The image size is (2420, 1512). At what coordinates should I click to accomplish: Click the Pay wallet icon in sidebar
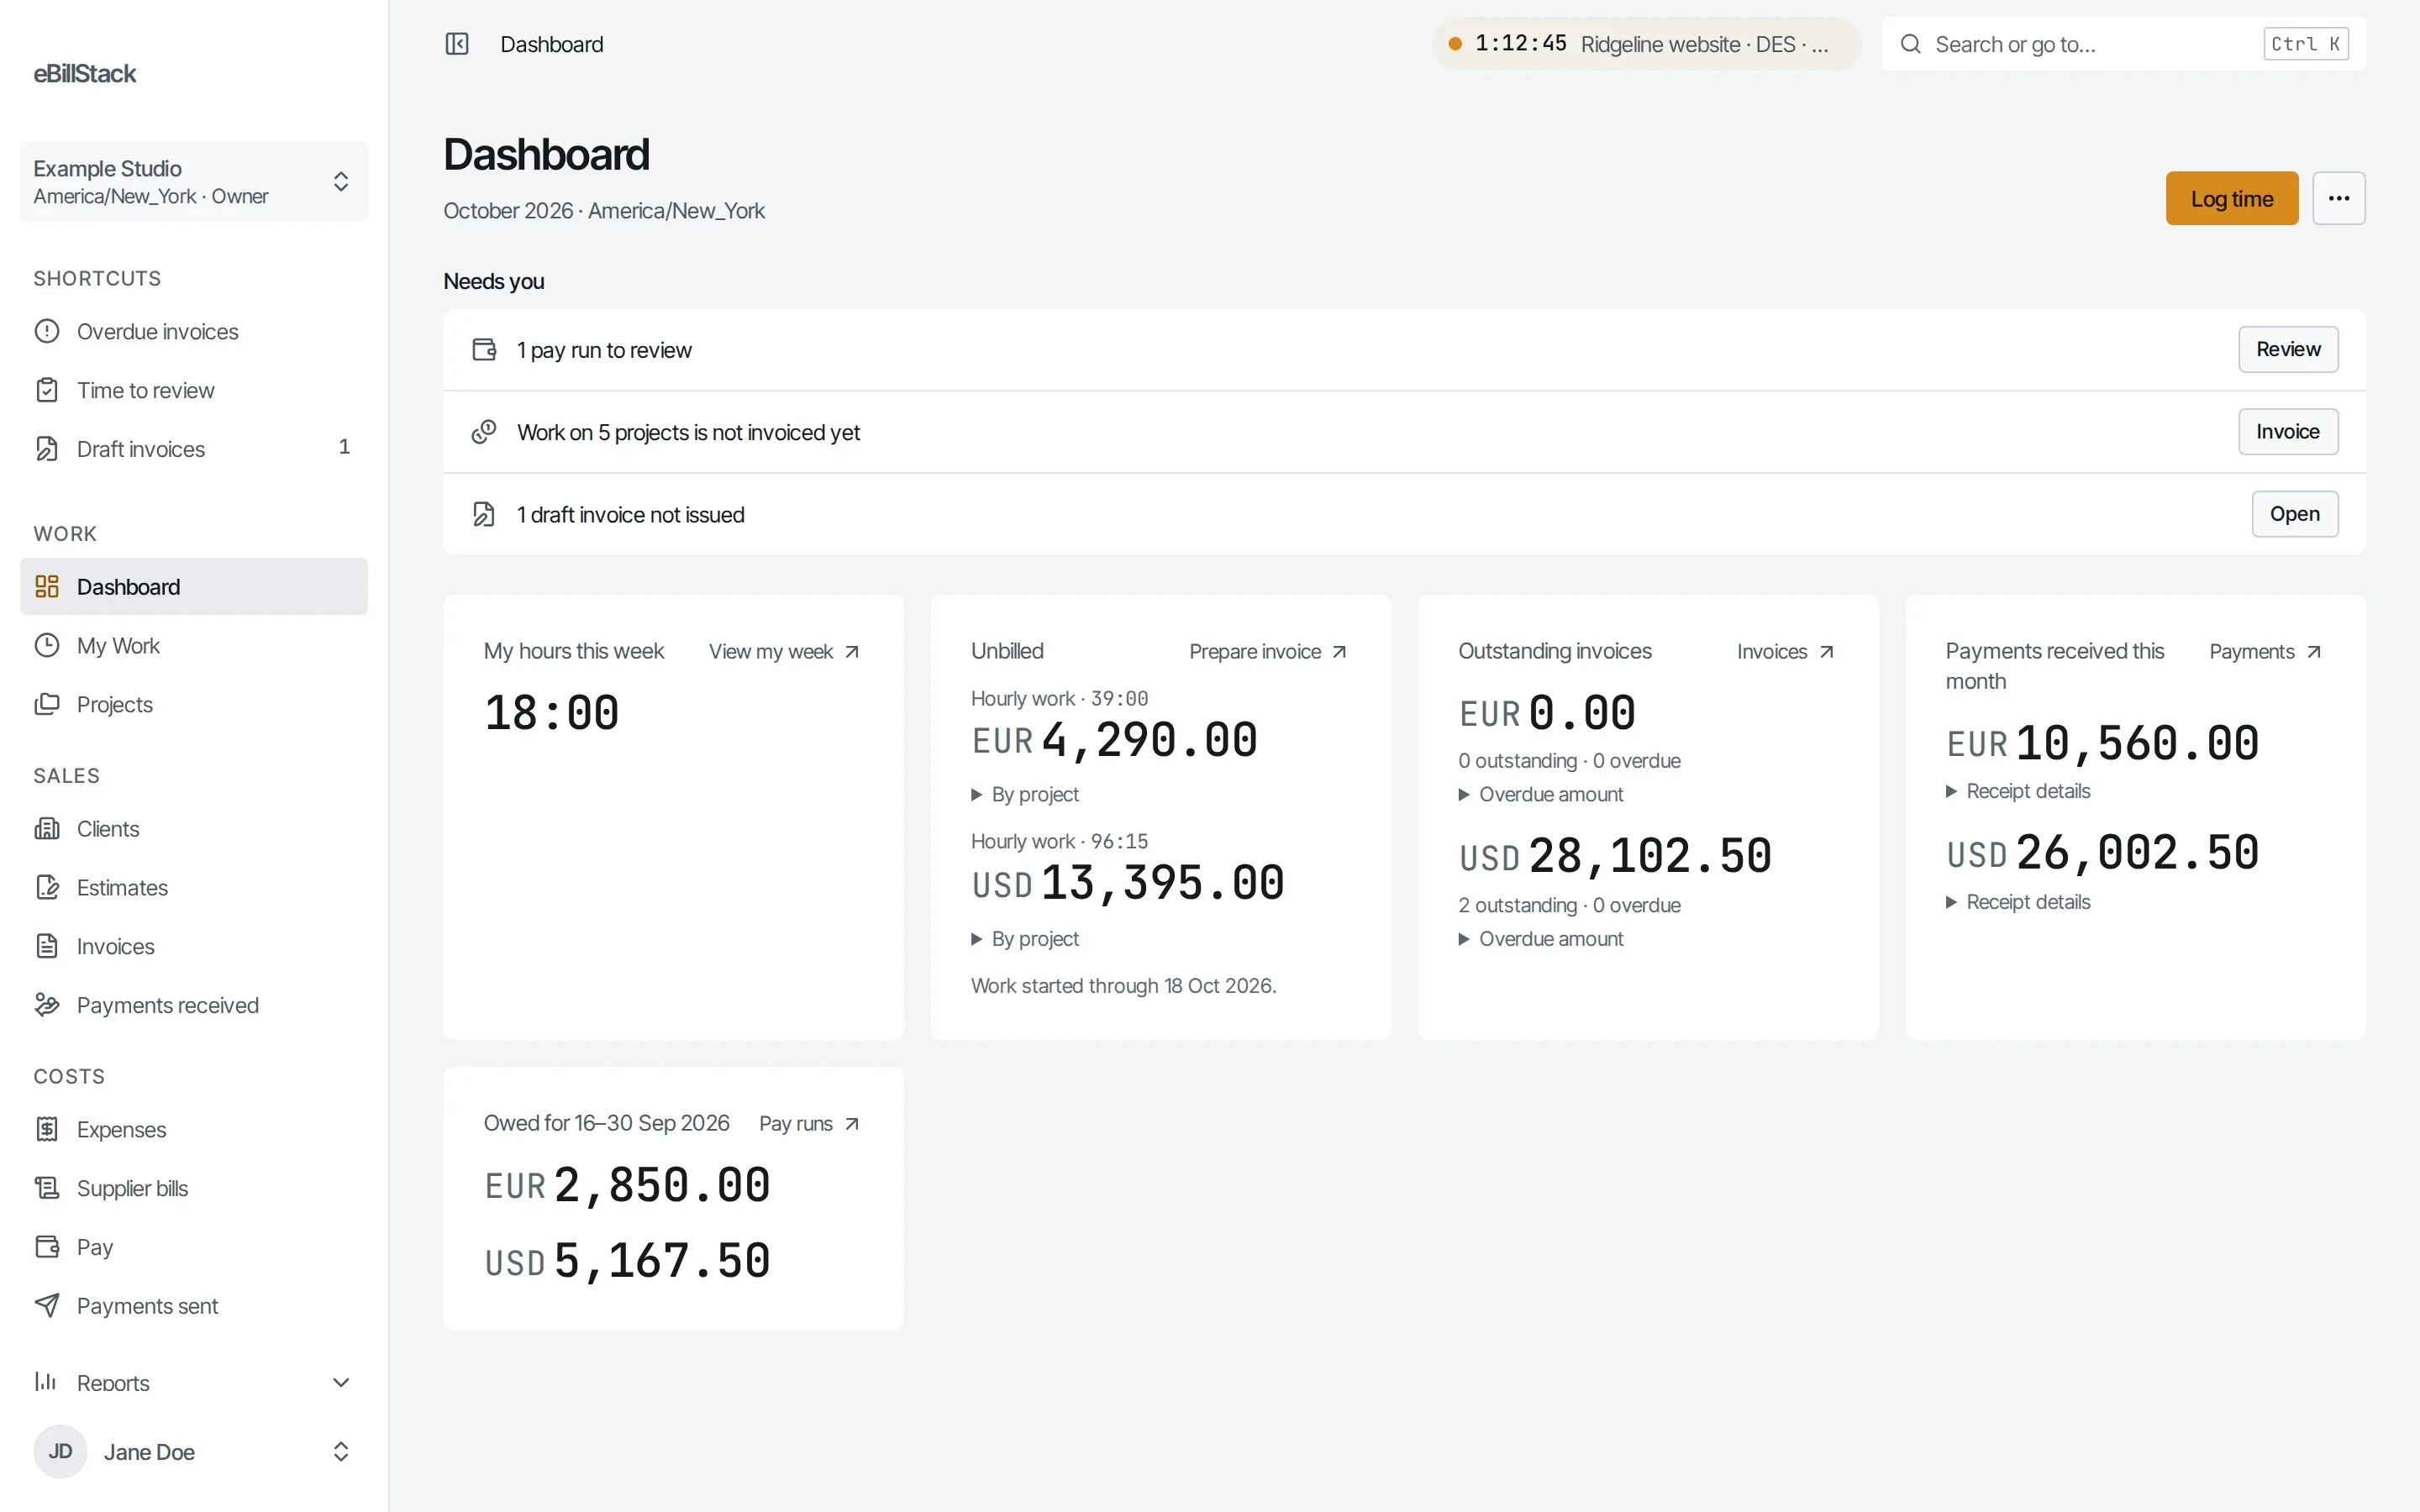tap(47, 1247)
